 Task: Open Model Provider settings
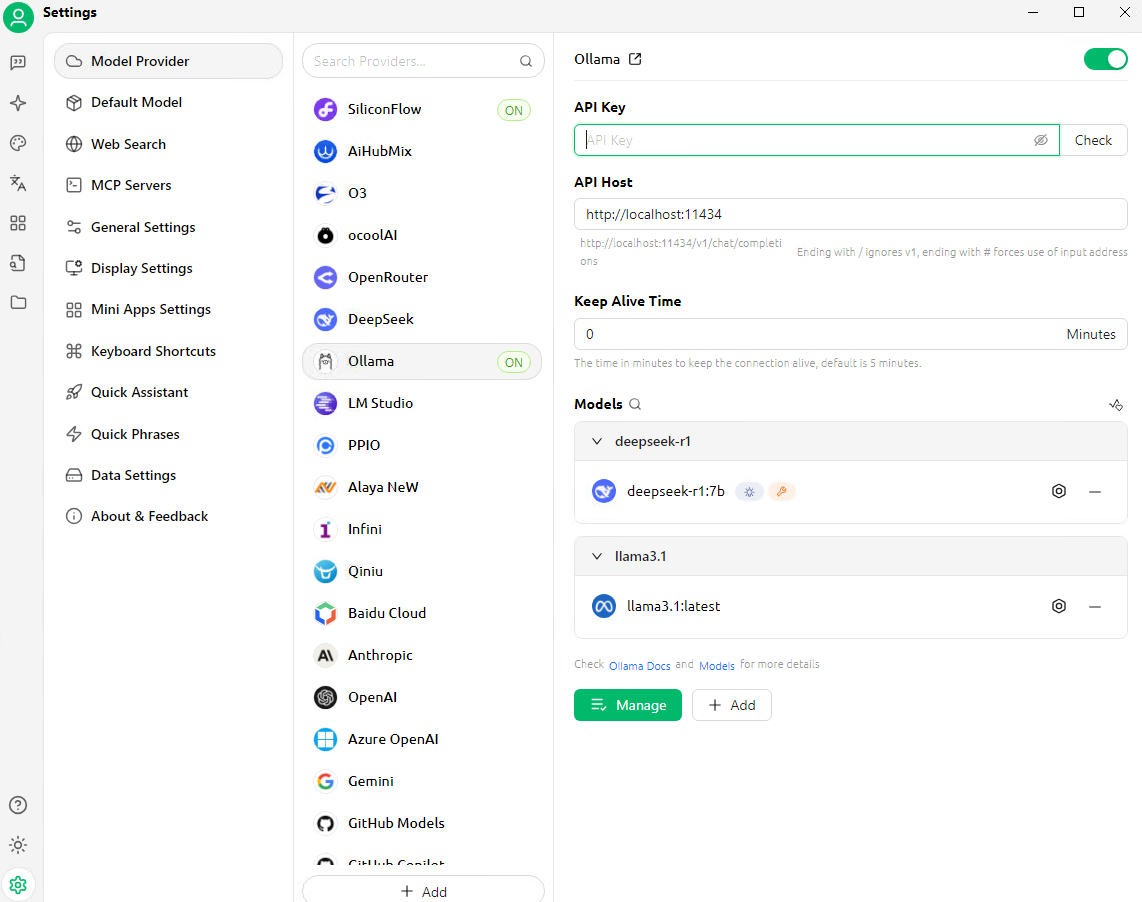pyautogui.click(x=168, y=61)
